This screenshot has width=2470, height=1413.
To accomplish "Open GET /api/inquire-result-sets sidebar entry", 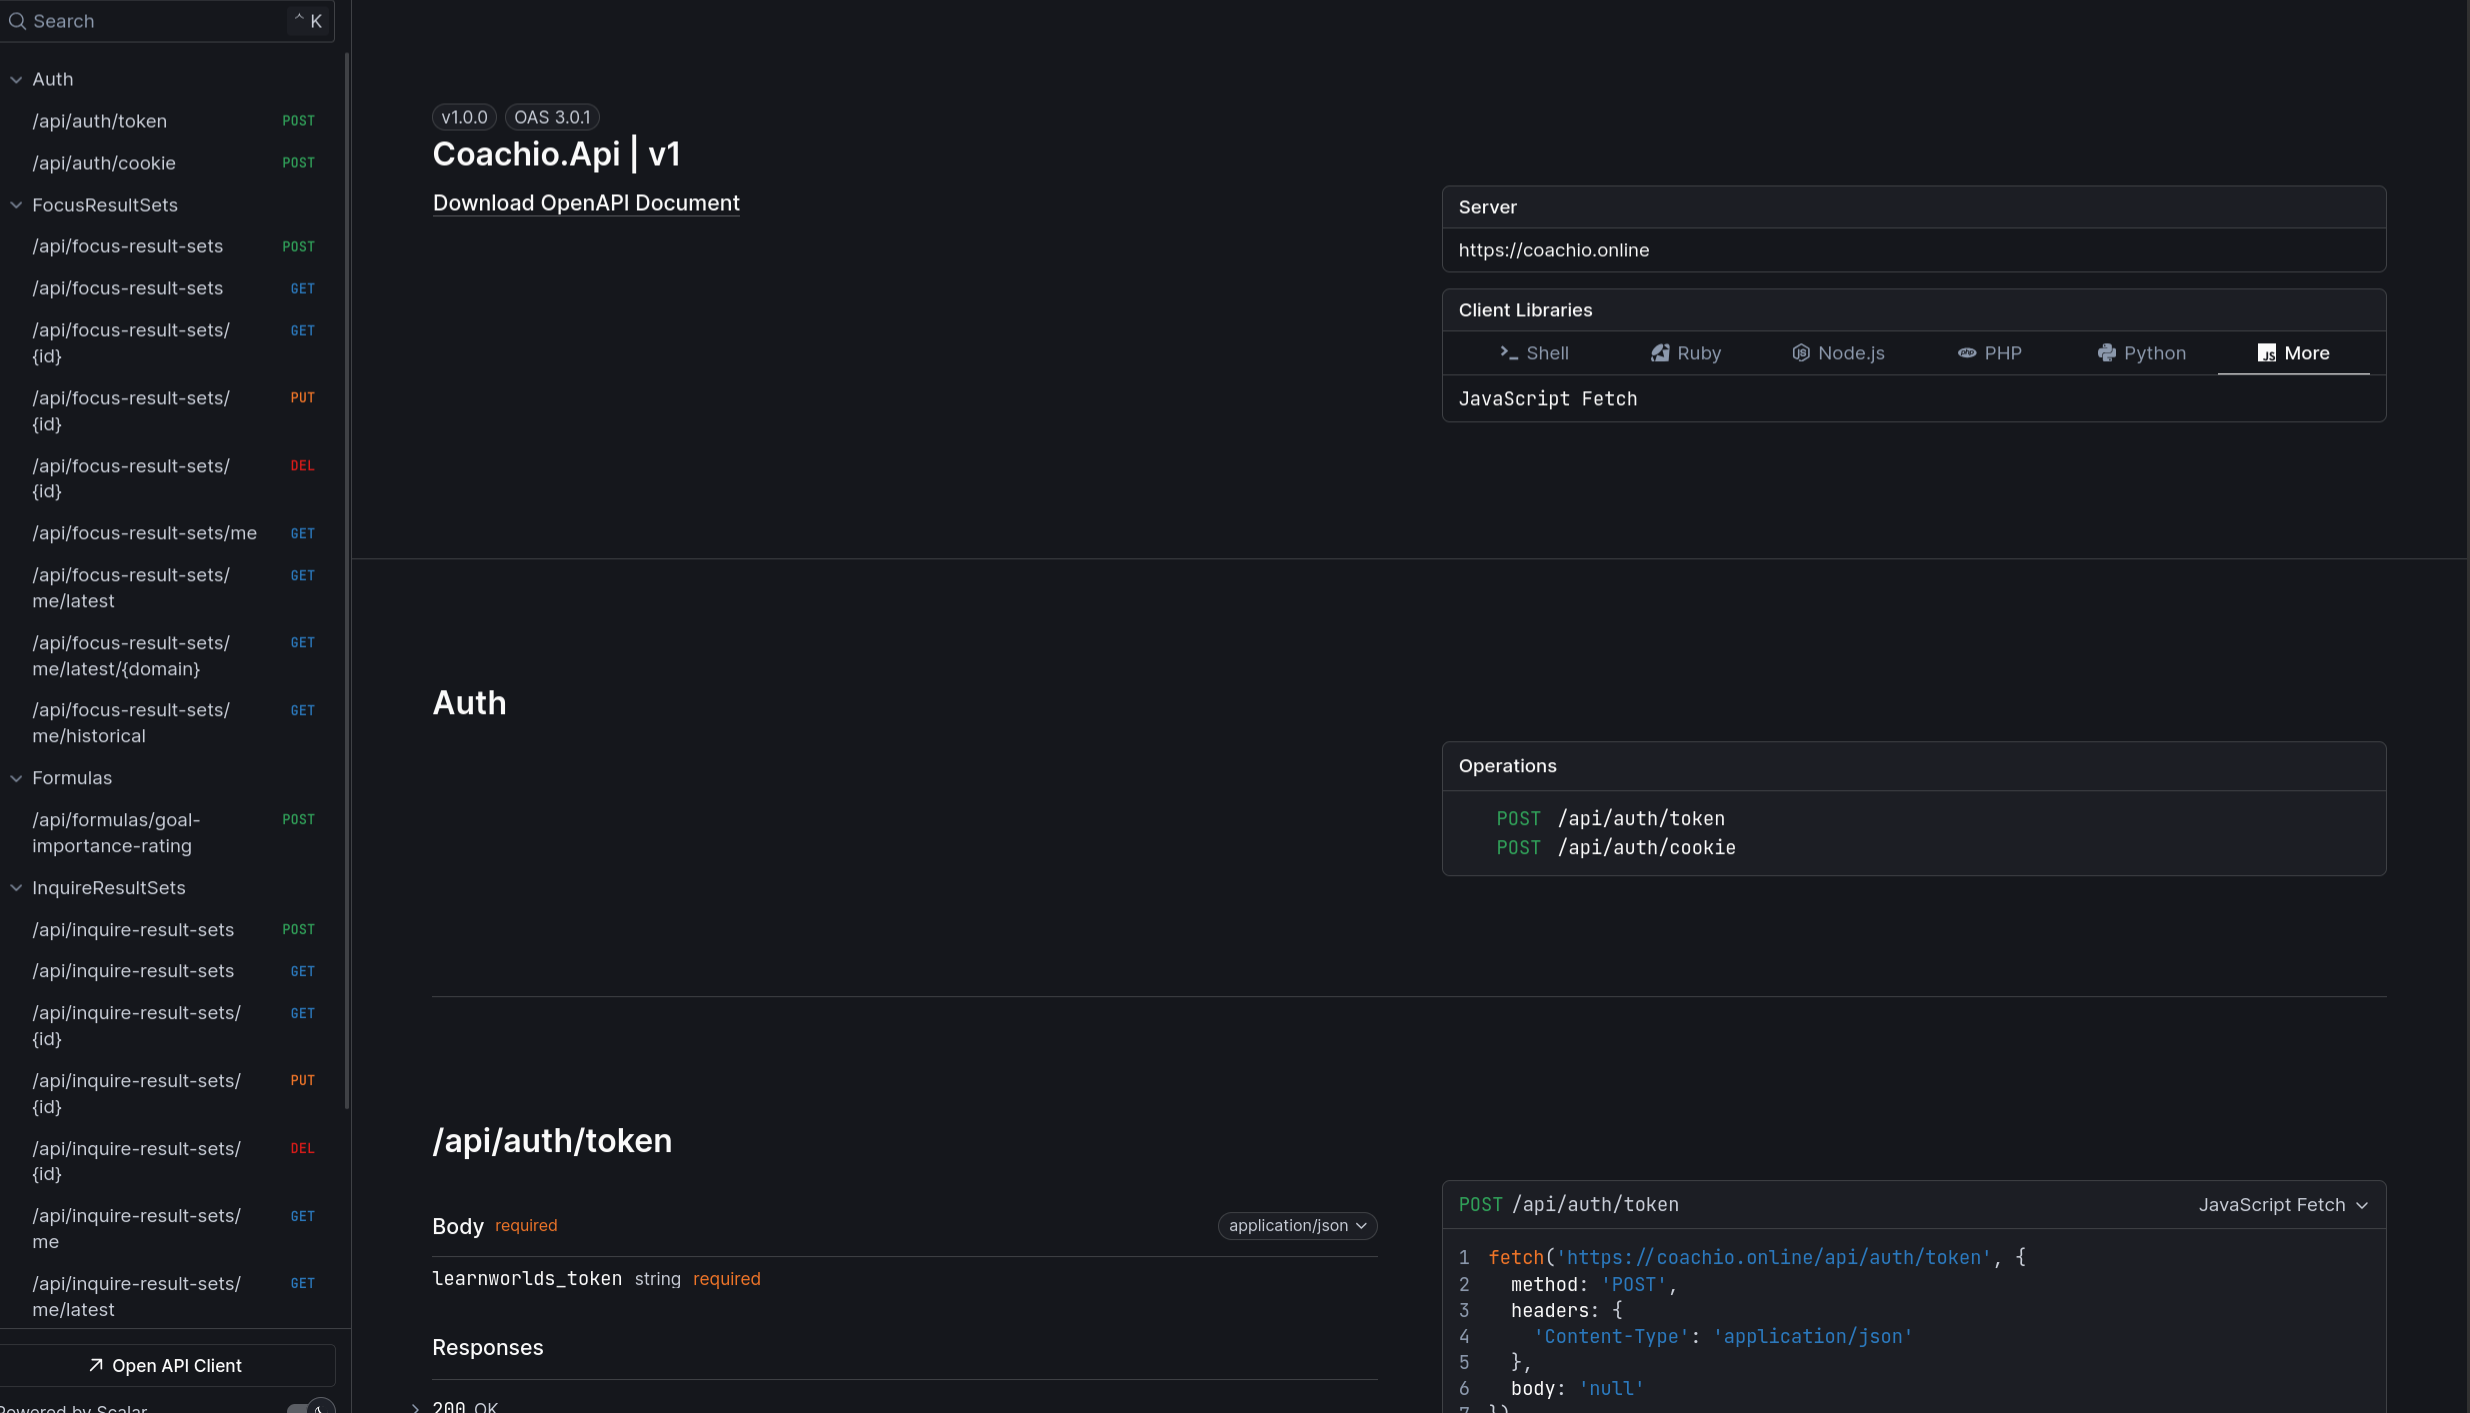I will 172,971.
